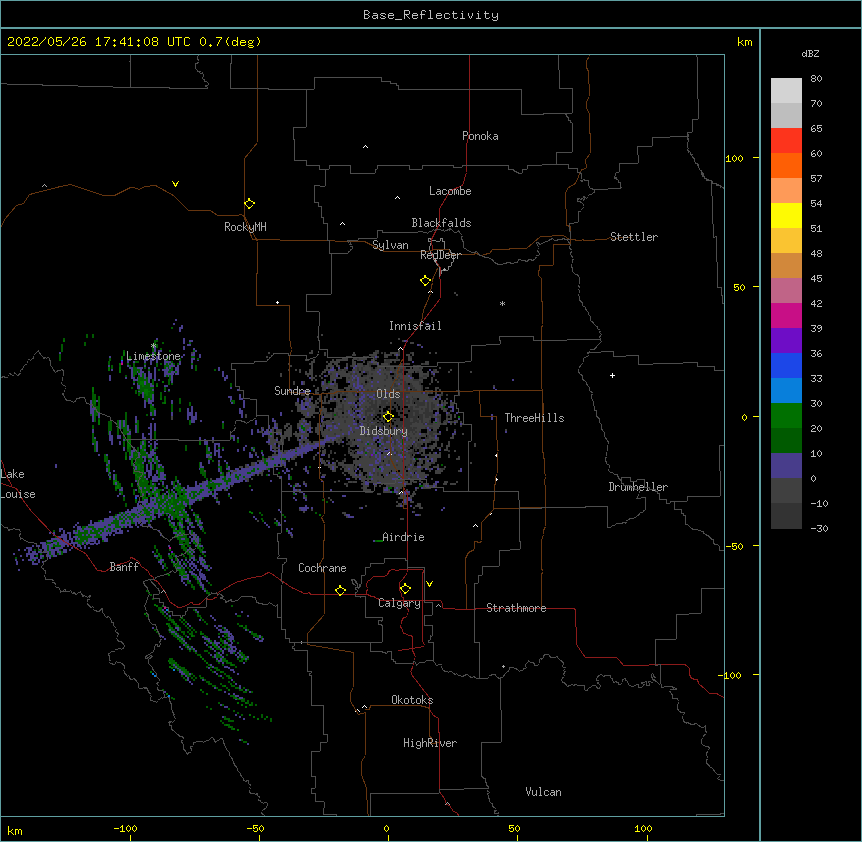Click the yellow radar site marker near Olds
This screenshot has width=862, height=842.
point(388,416)
